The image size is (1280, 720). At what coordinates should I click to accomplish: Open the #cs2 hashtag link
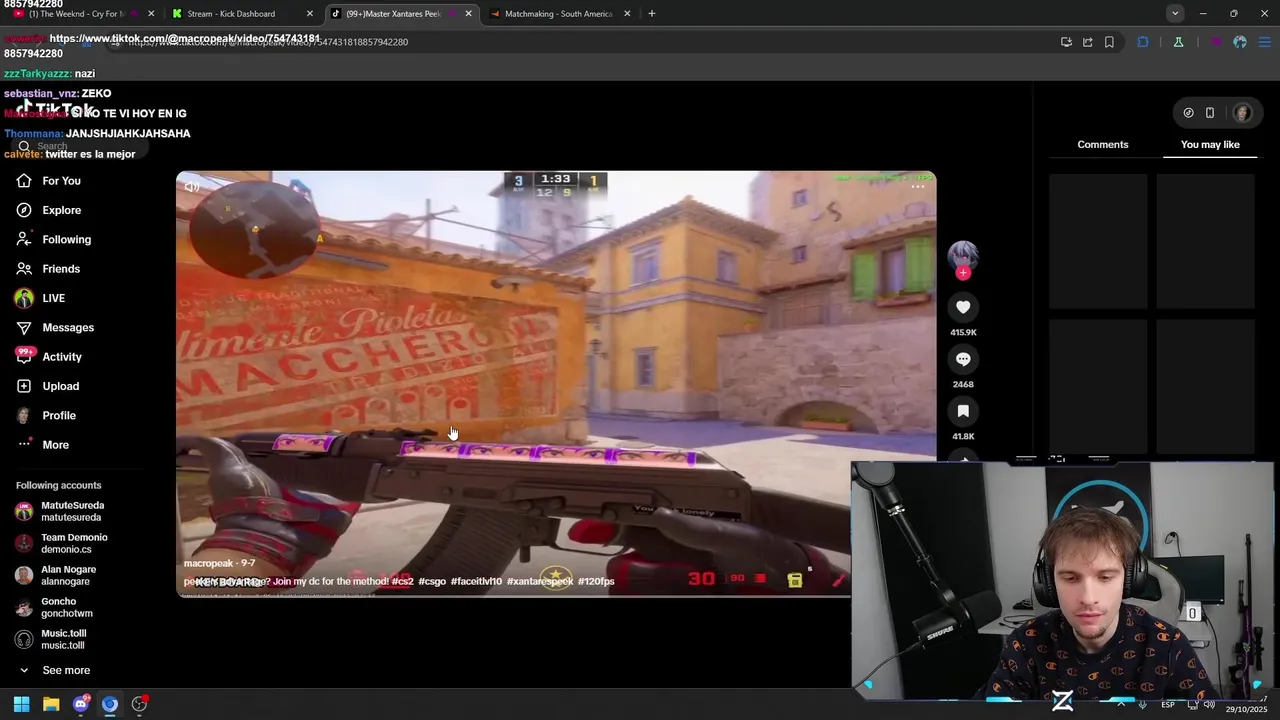(x=402, y=581)
